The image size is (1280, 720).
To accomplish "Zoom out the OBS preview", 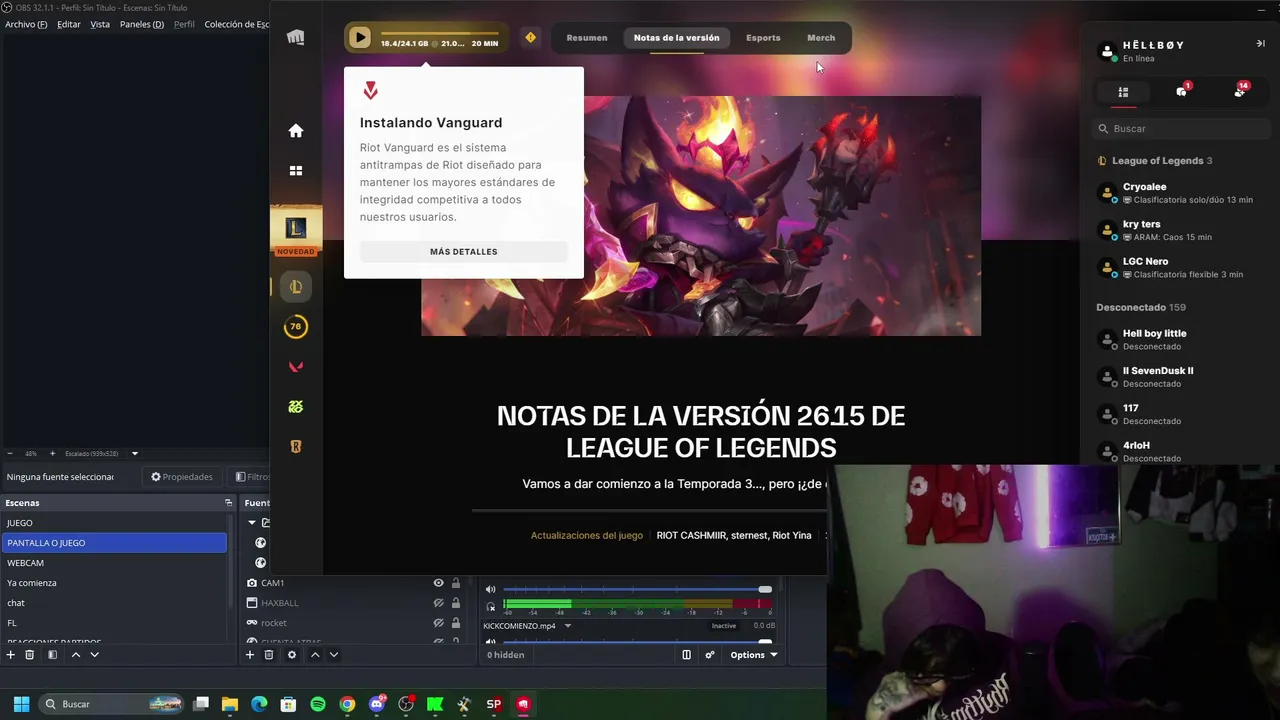I will 10,454.
